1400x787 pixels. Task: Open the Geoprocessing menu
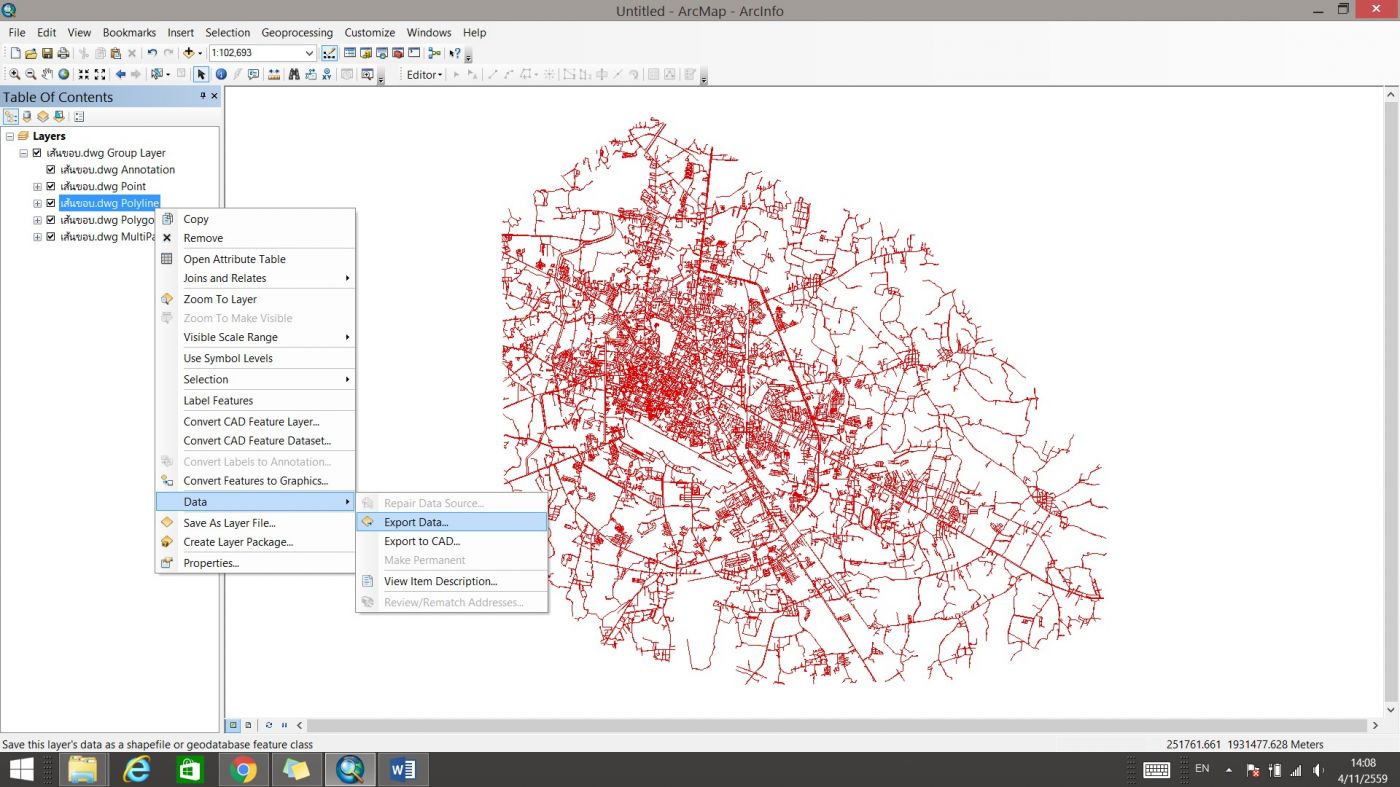(x=297, y=32)
